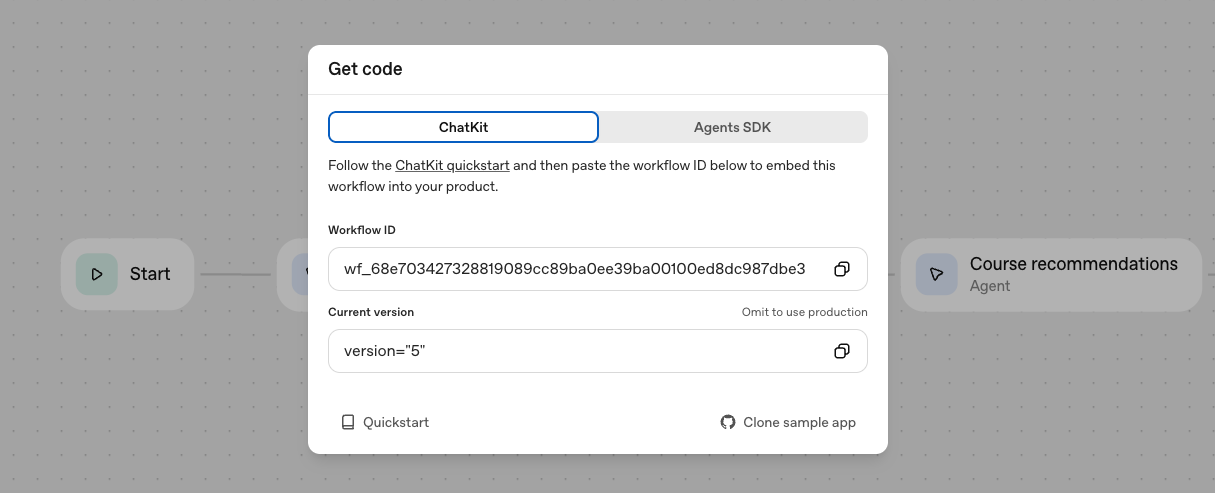
Task: Select the Course recommendations node title
Action: [1073, 264]
